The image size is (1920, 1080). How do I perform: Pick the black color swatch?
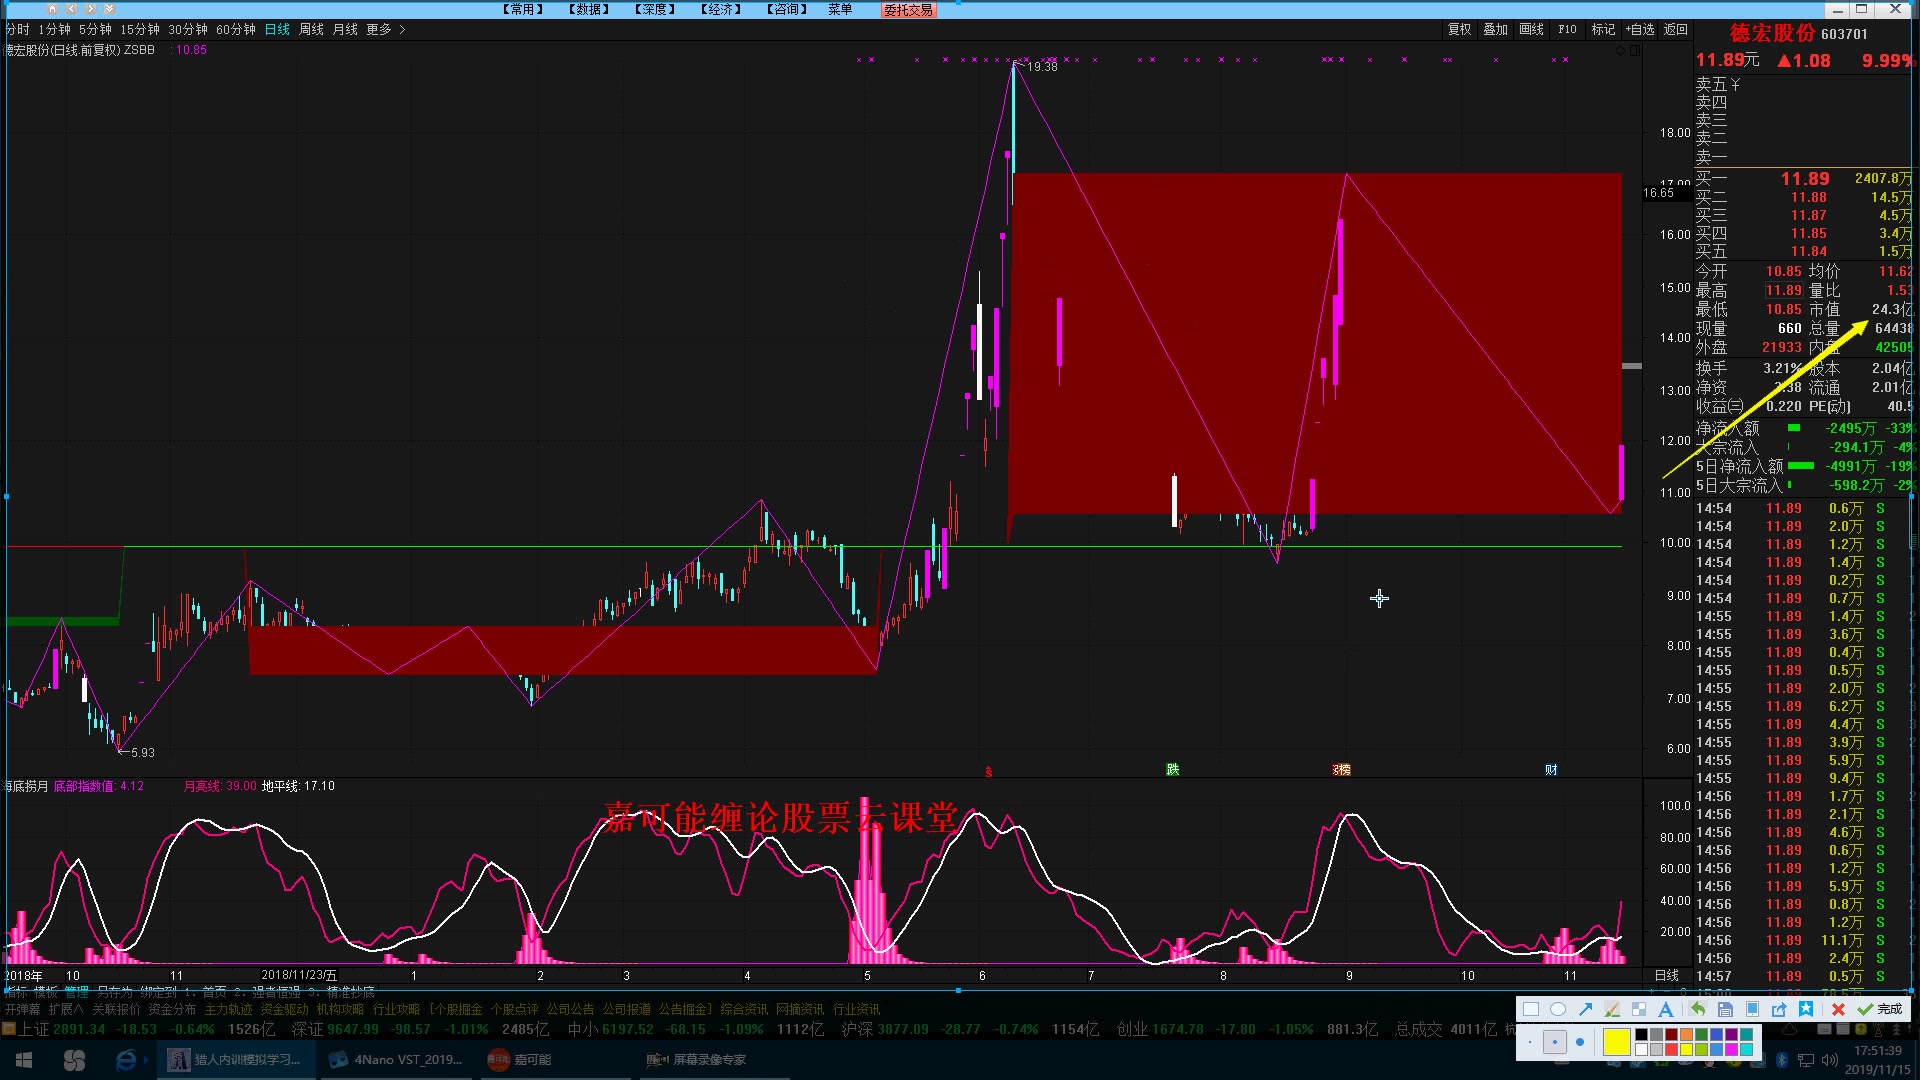[x=1641, y=1034]
